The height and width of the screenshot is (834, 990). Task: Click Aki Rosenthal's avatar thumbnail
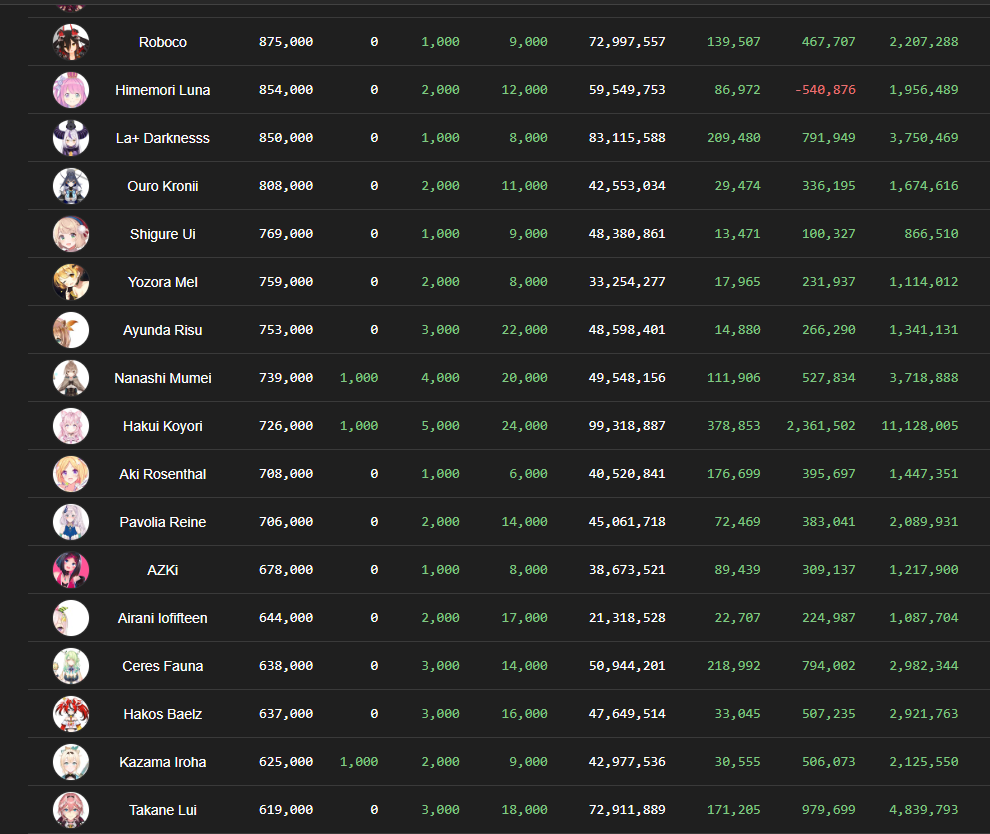[71, 474]
